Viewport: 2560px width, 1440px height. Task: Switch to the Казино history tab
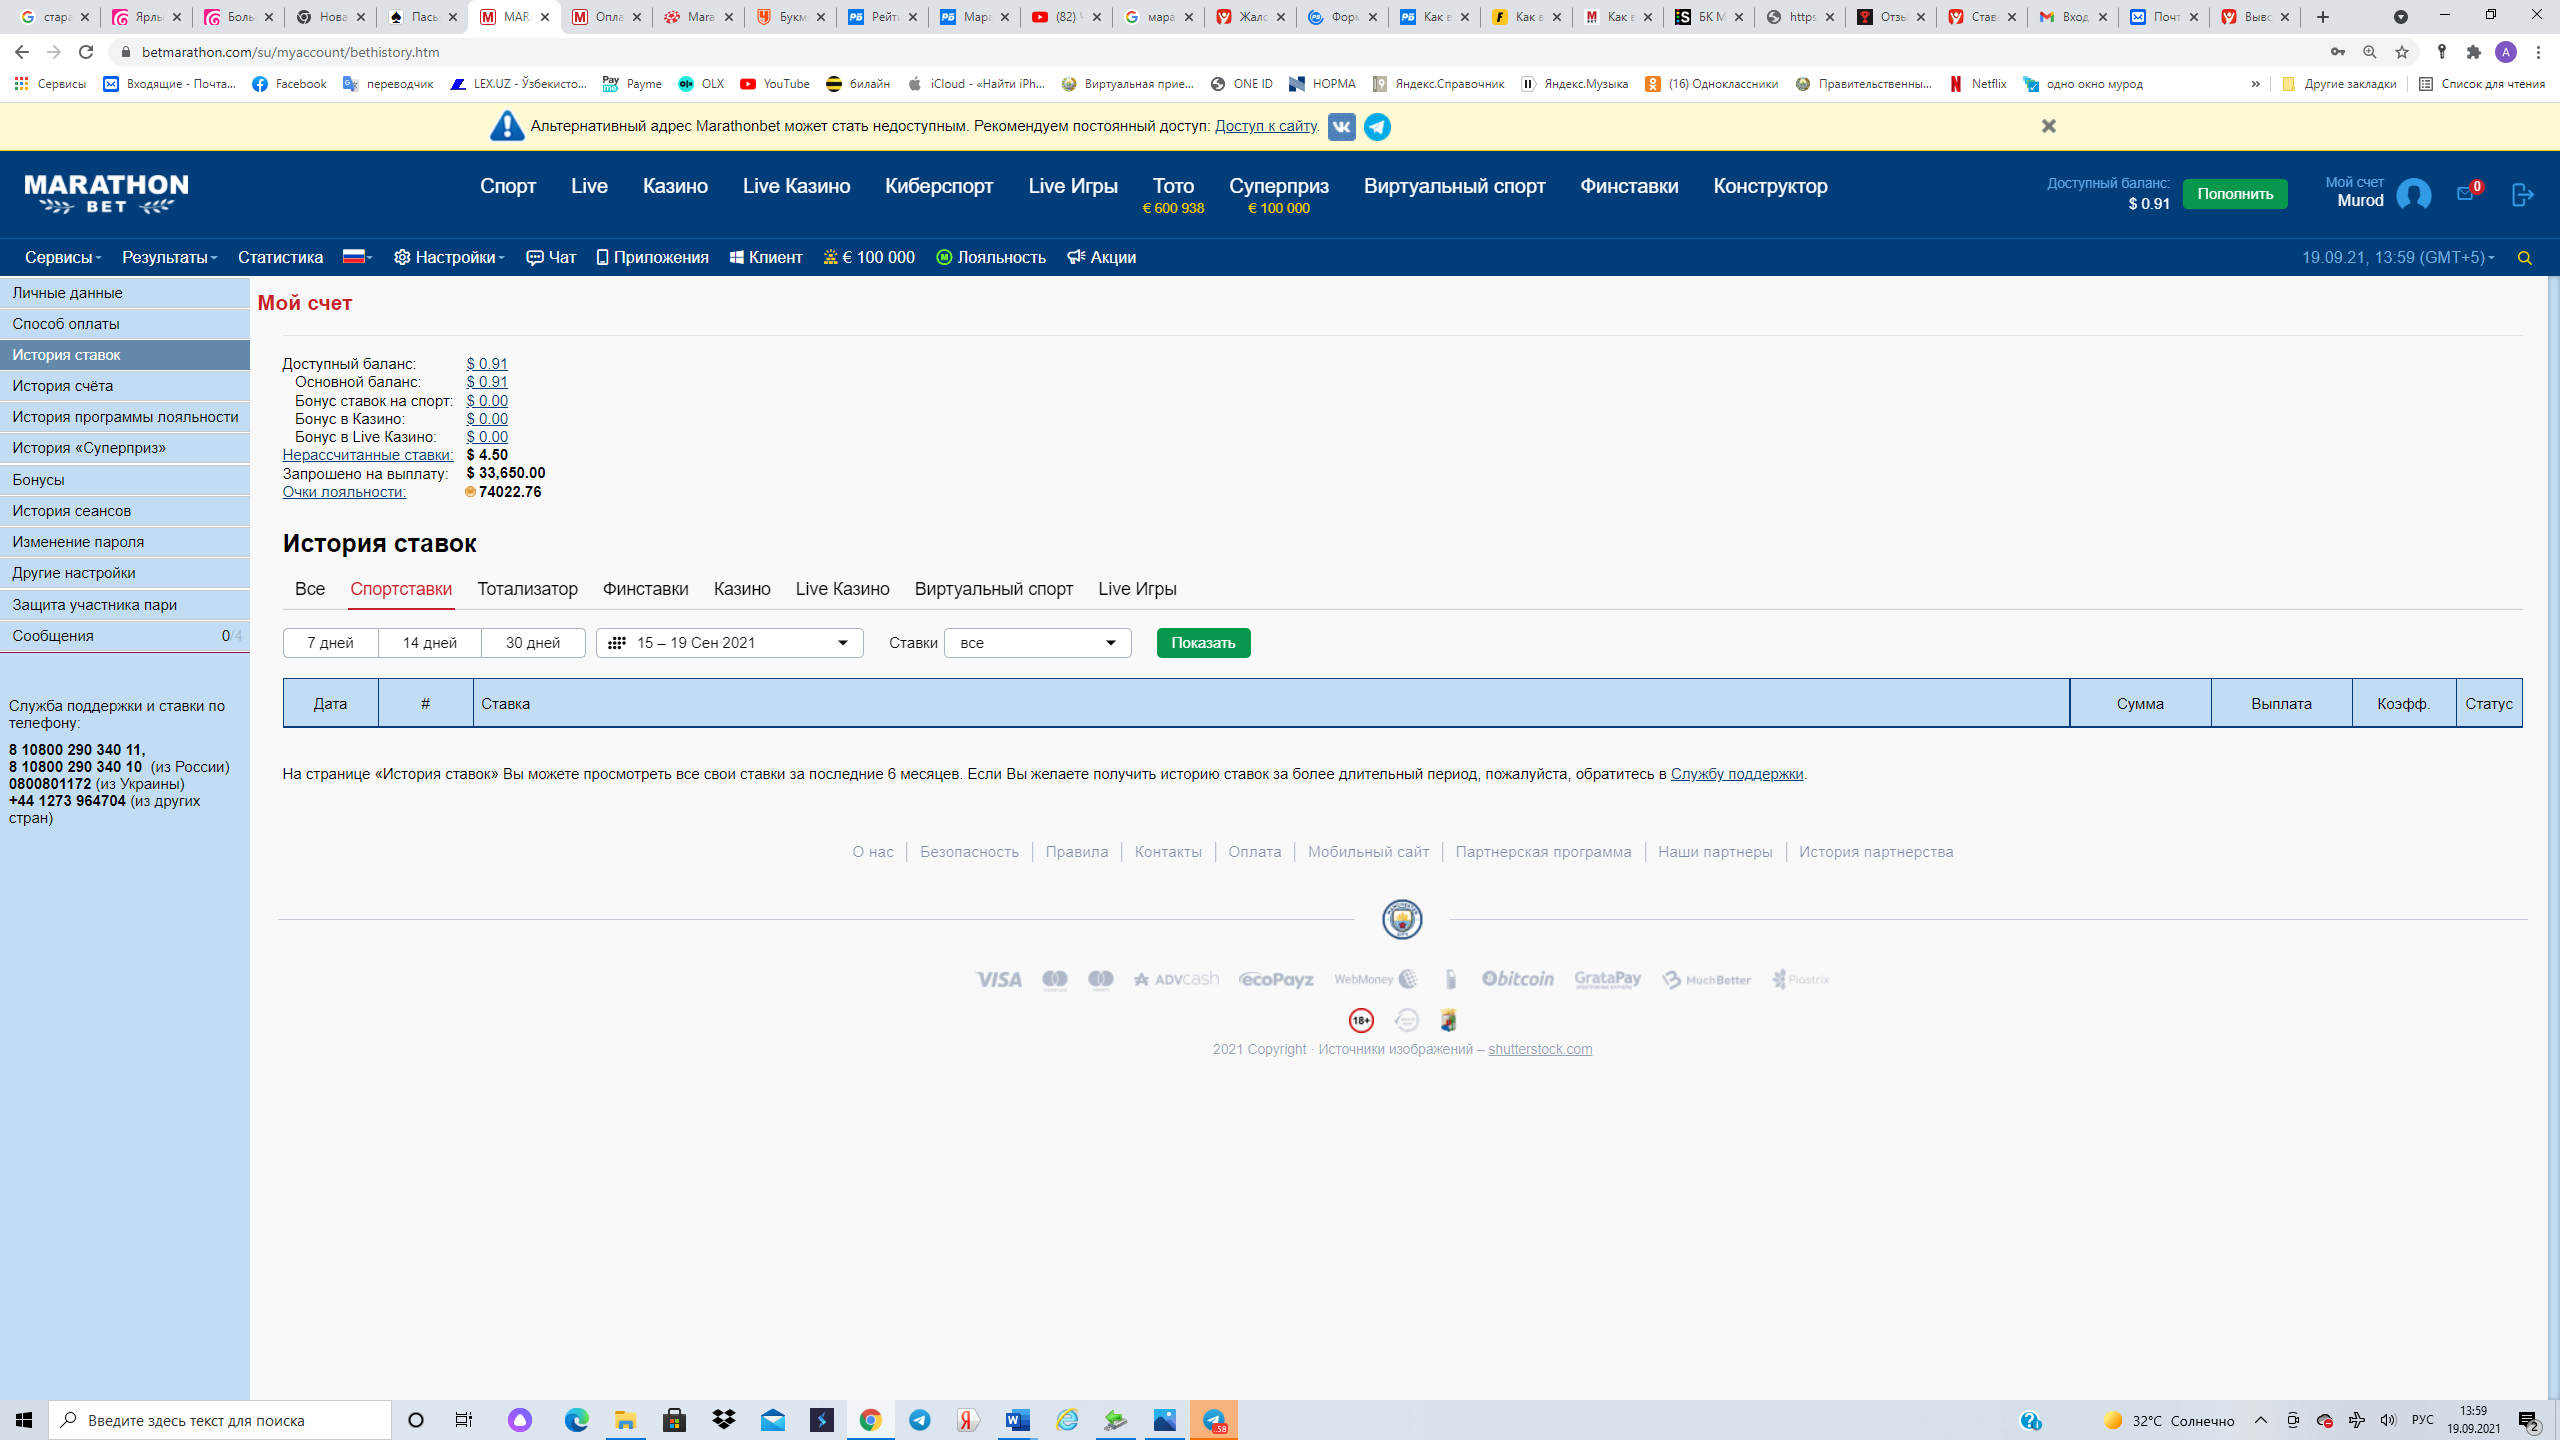tap(741, 589)
